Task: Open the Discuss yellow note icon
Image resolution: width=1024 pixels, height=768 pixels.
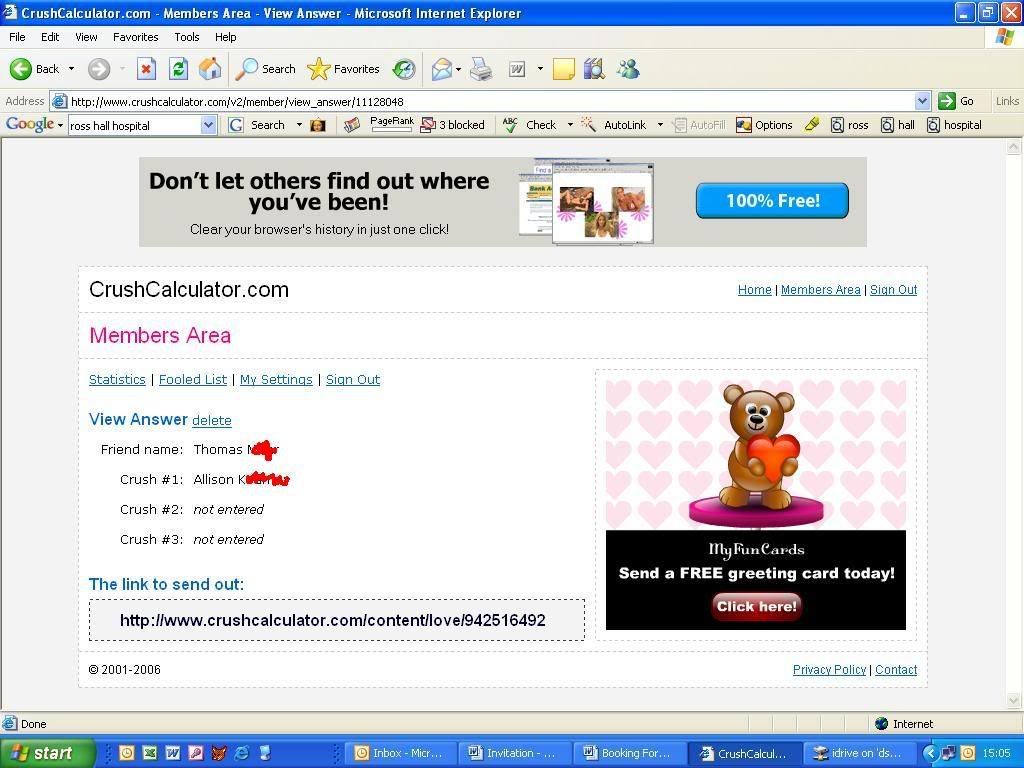Action: [x=563, y=69]
